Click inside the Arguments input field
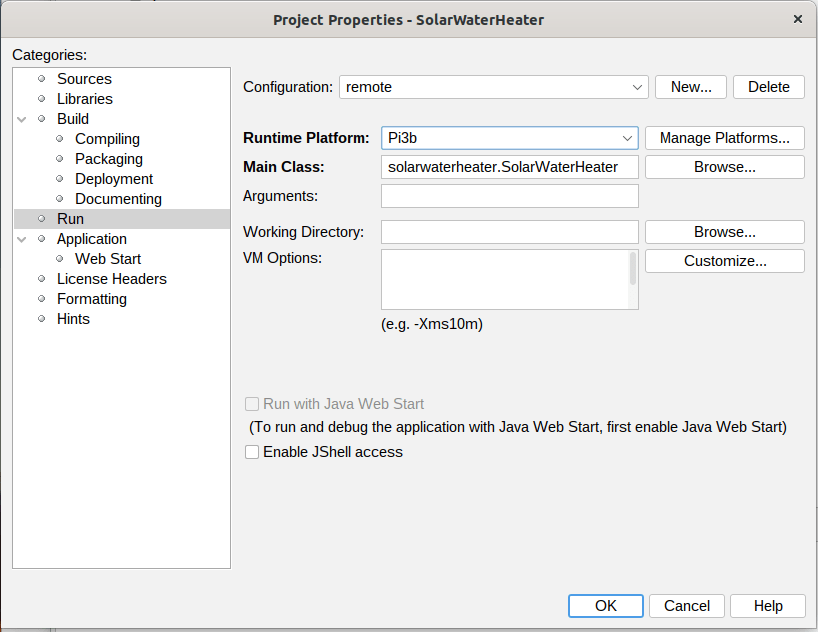 point(509,196)
